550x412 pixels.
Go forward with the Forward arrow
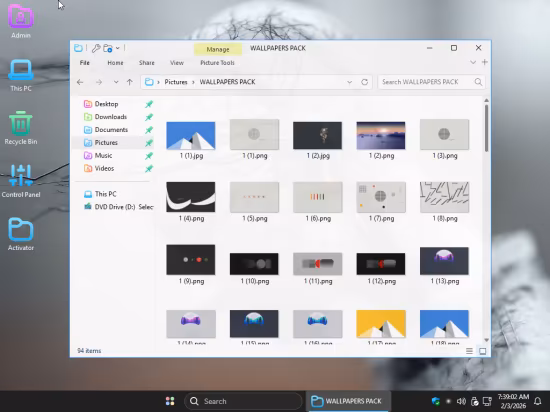tap(99, 82)
